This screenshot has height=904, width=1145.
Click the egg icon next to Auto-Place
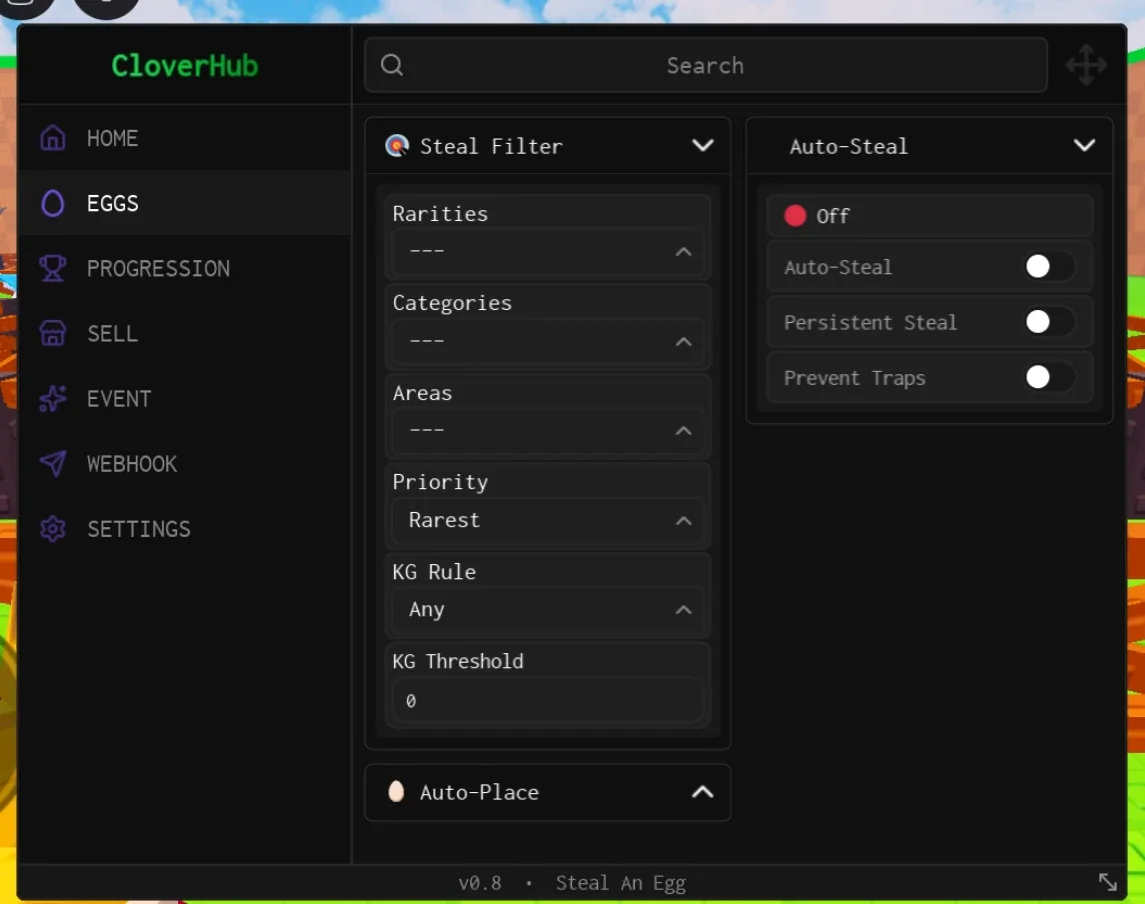[x=397, y=792]
